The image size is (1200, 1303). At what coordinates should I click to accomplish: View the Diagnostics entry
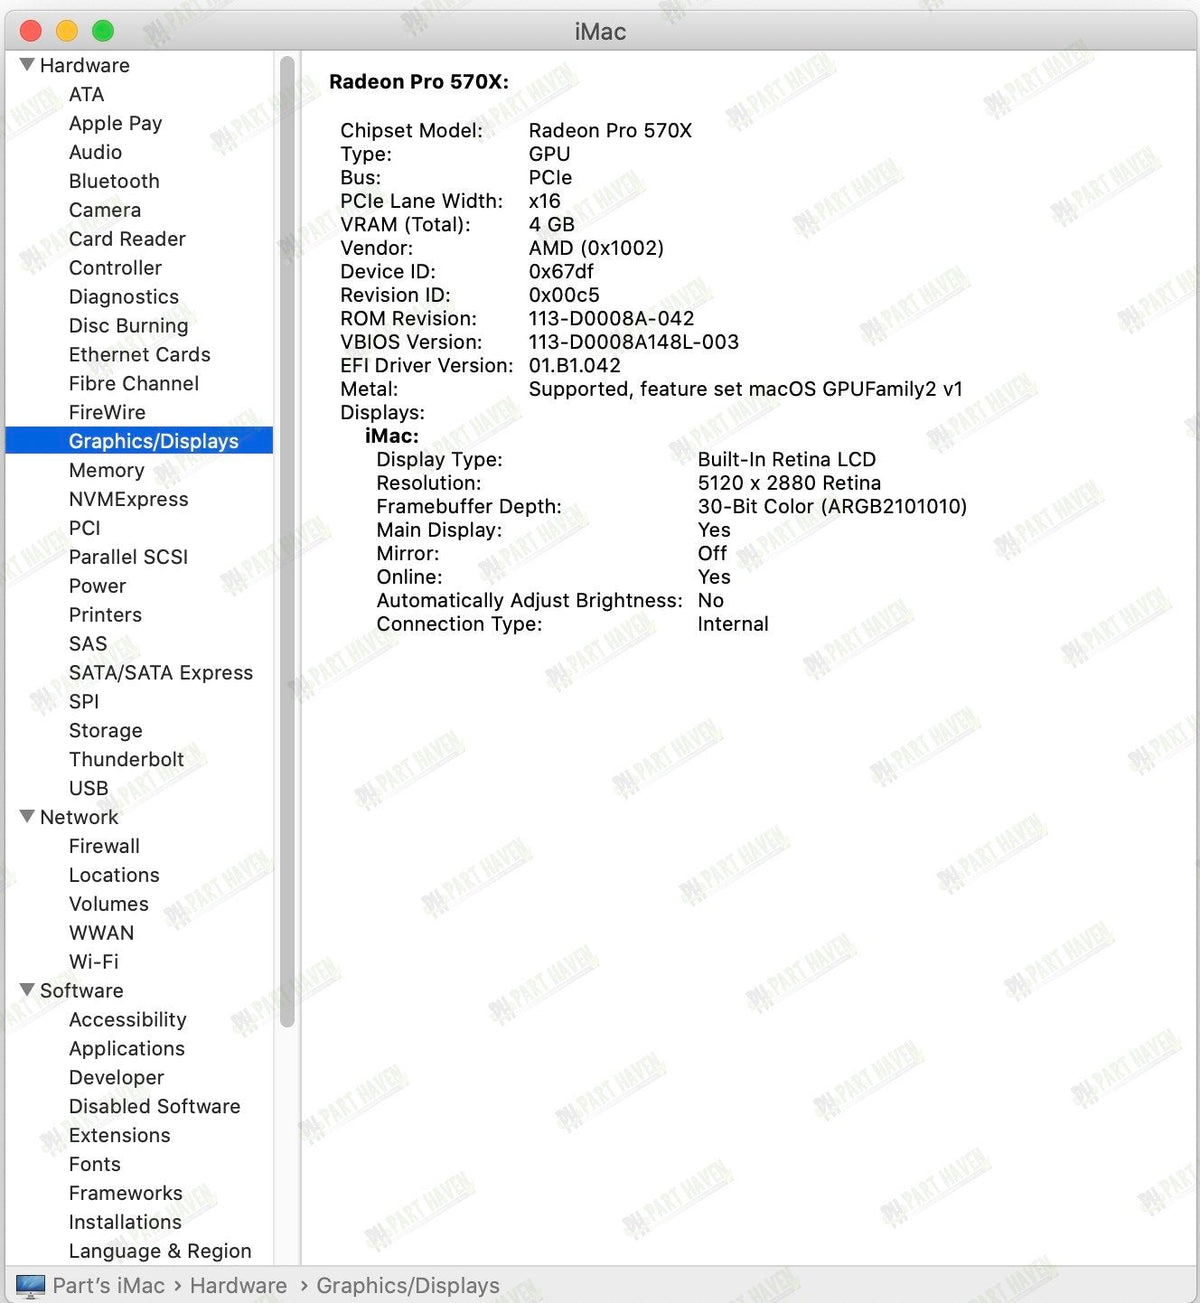tap(124, 297)
